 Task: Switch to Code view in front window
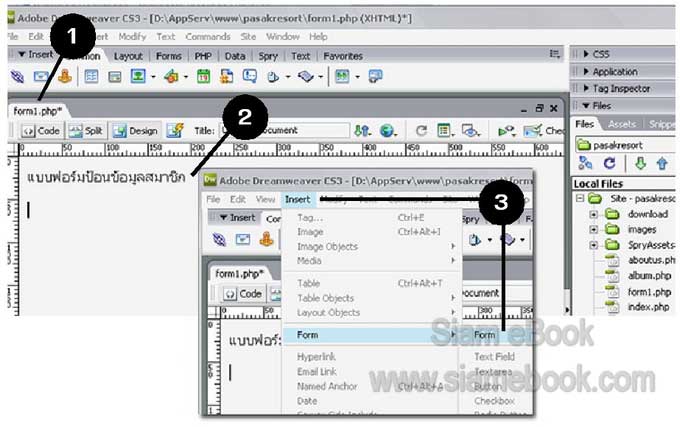tap(243, 293)
